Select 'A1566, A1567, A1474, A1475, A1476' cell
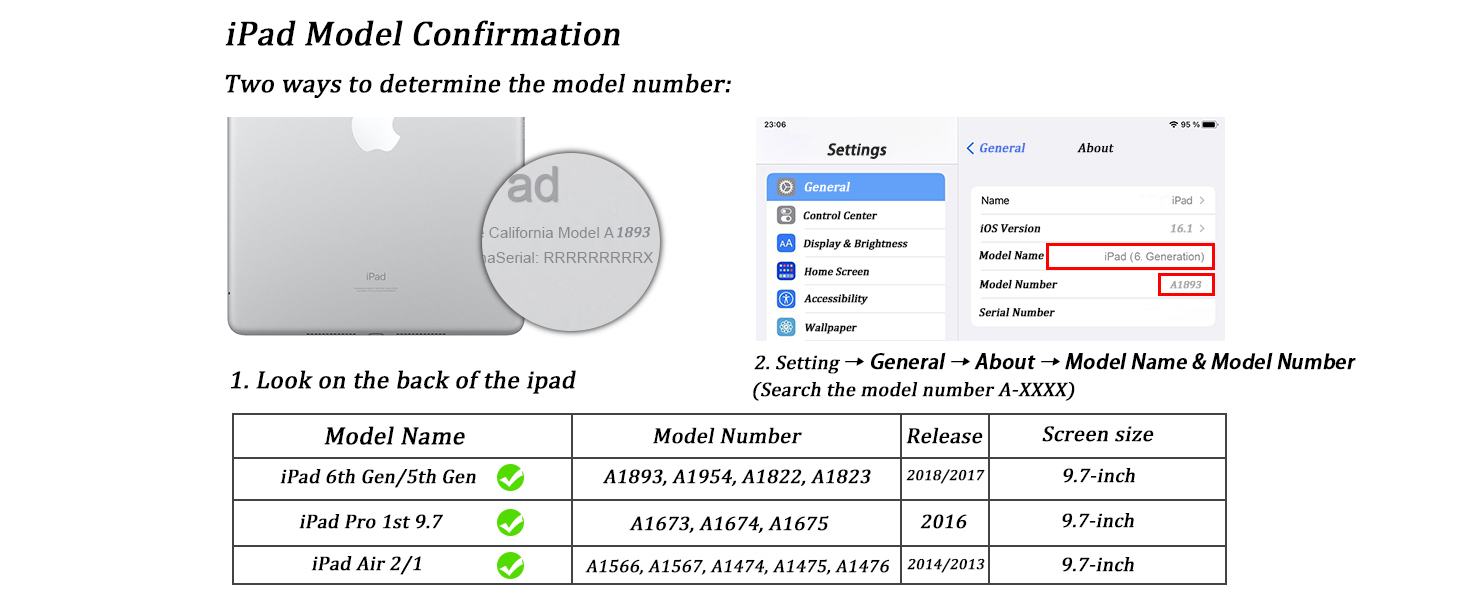The height and width of the screenshot is (600, 1464). click(x=738, y=567)
